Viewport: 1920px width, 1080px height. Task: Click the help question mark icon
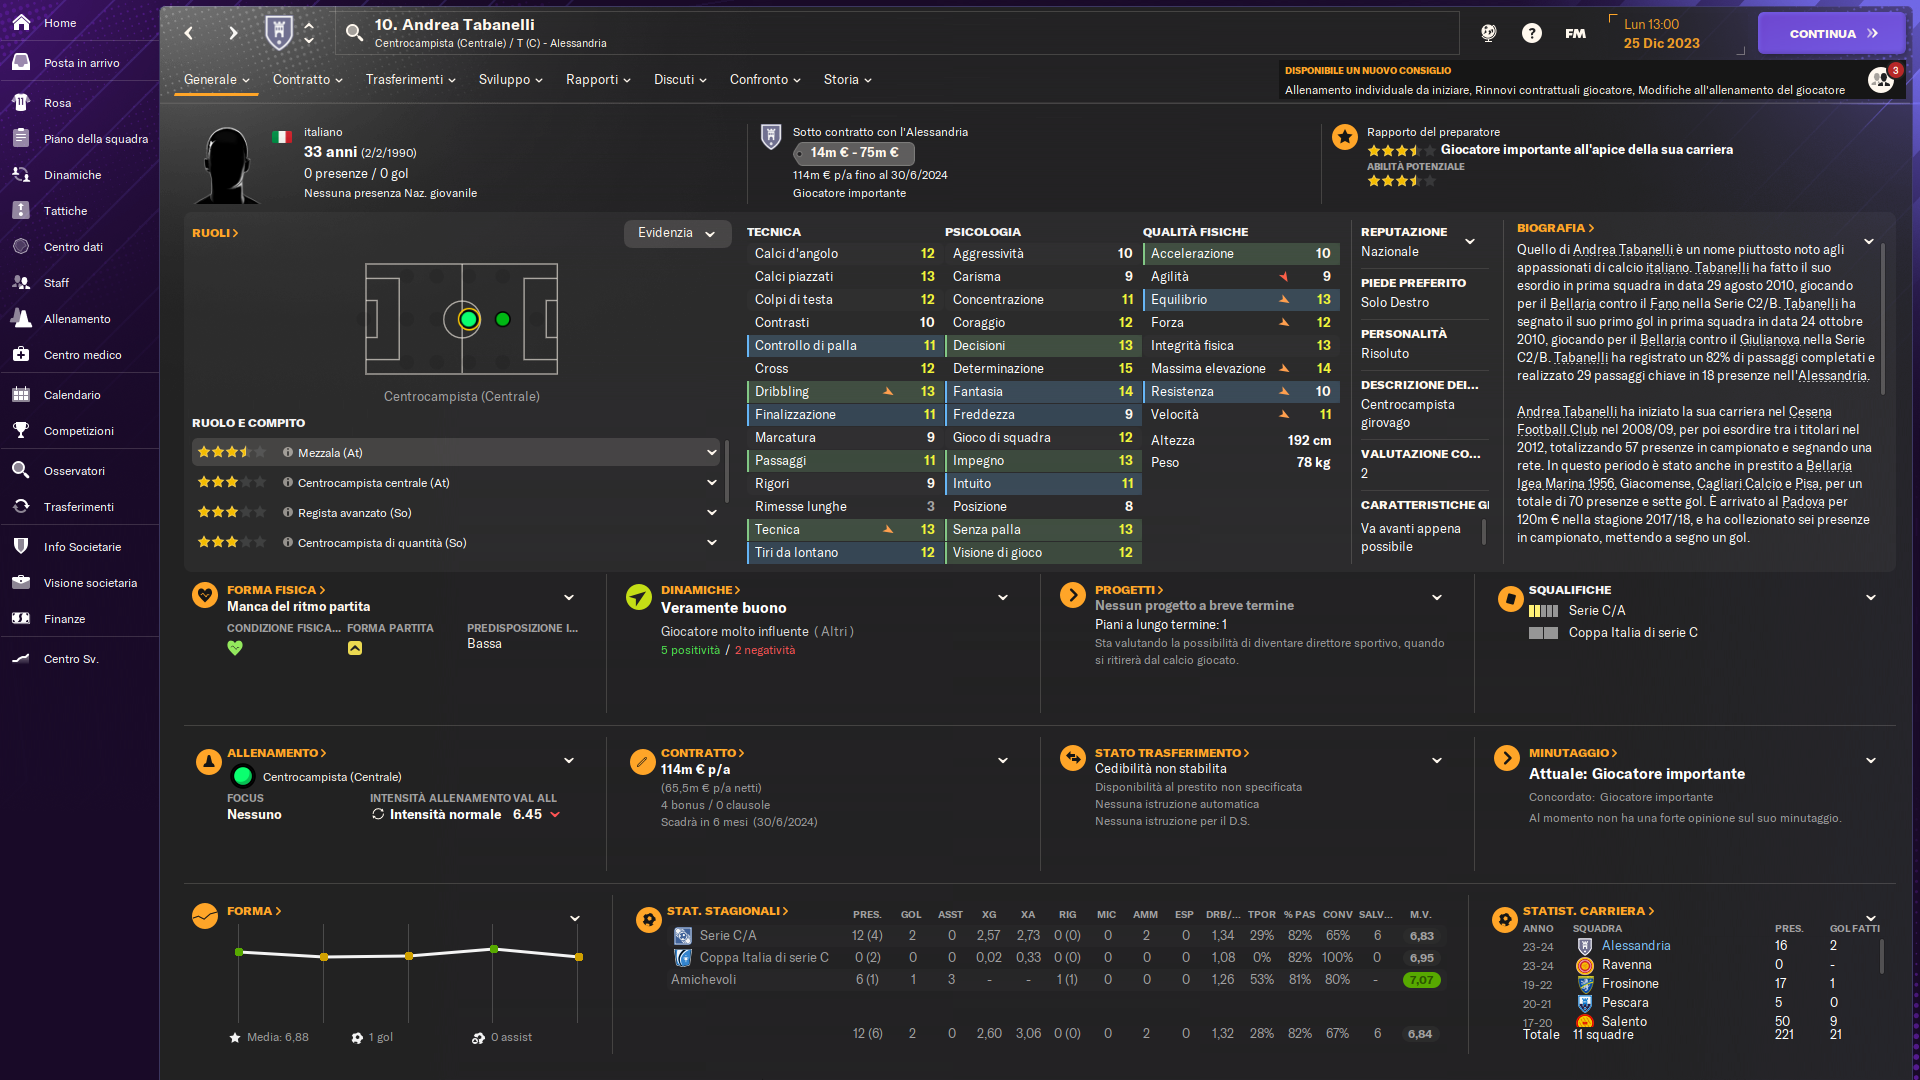click(1531, 33)
